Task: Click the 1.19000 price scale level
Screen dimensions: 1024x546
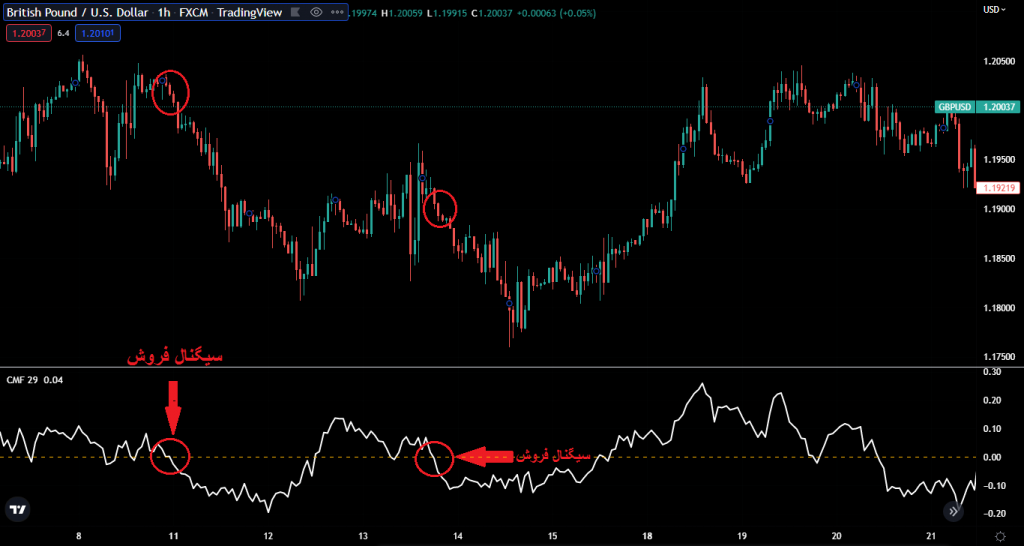Action: click(x=999, y=209)
